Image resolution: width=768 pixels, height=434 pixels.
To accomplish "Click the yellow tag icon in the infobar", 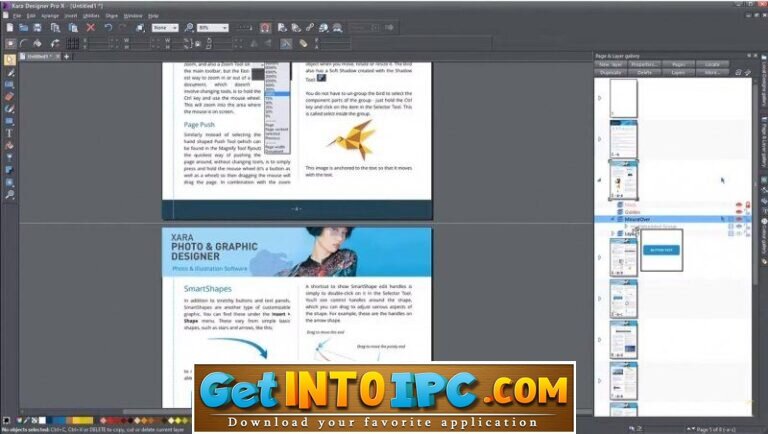I will (304, 44).
